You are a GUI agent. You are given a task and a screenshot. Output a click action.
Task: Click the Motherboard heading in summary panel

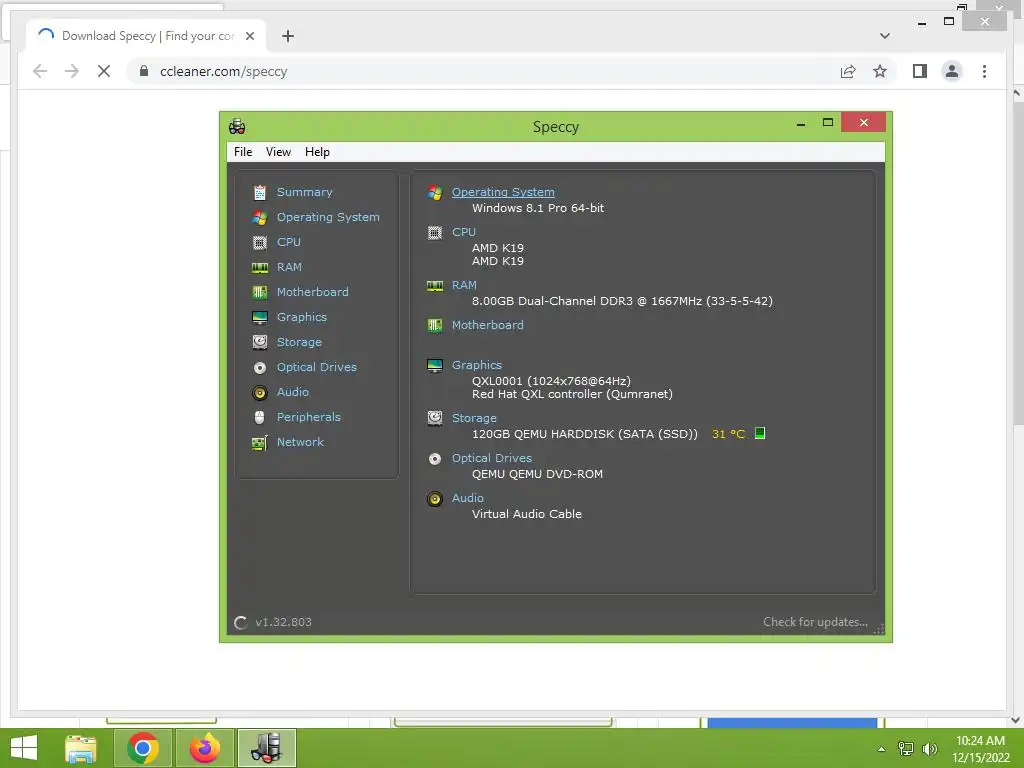point(488,325)
